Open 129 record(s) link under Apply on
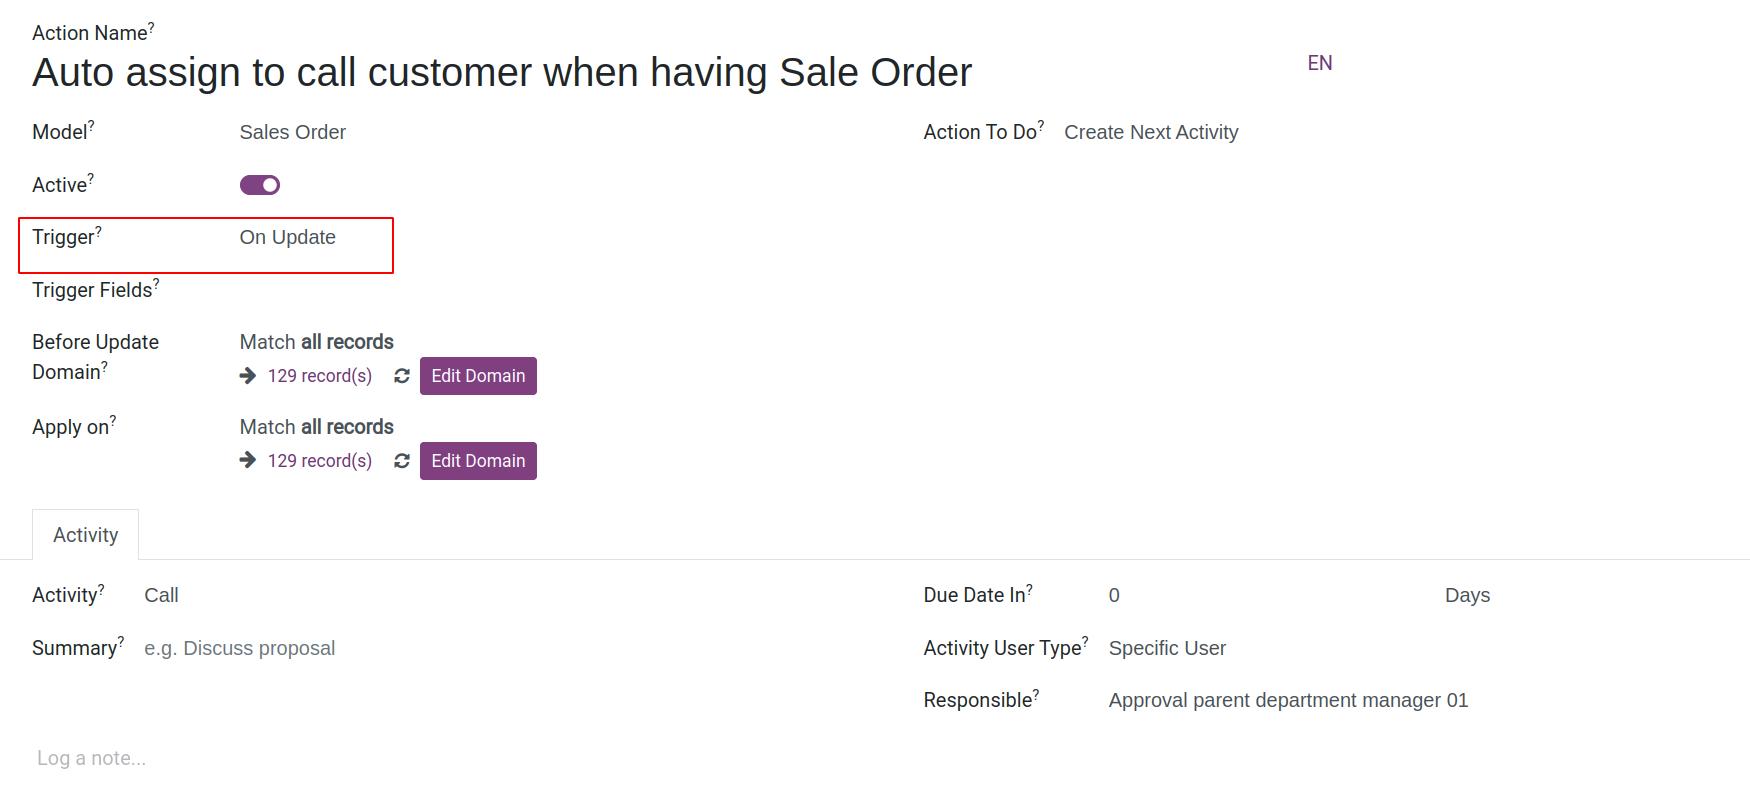 (320, 461)
